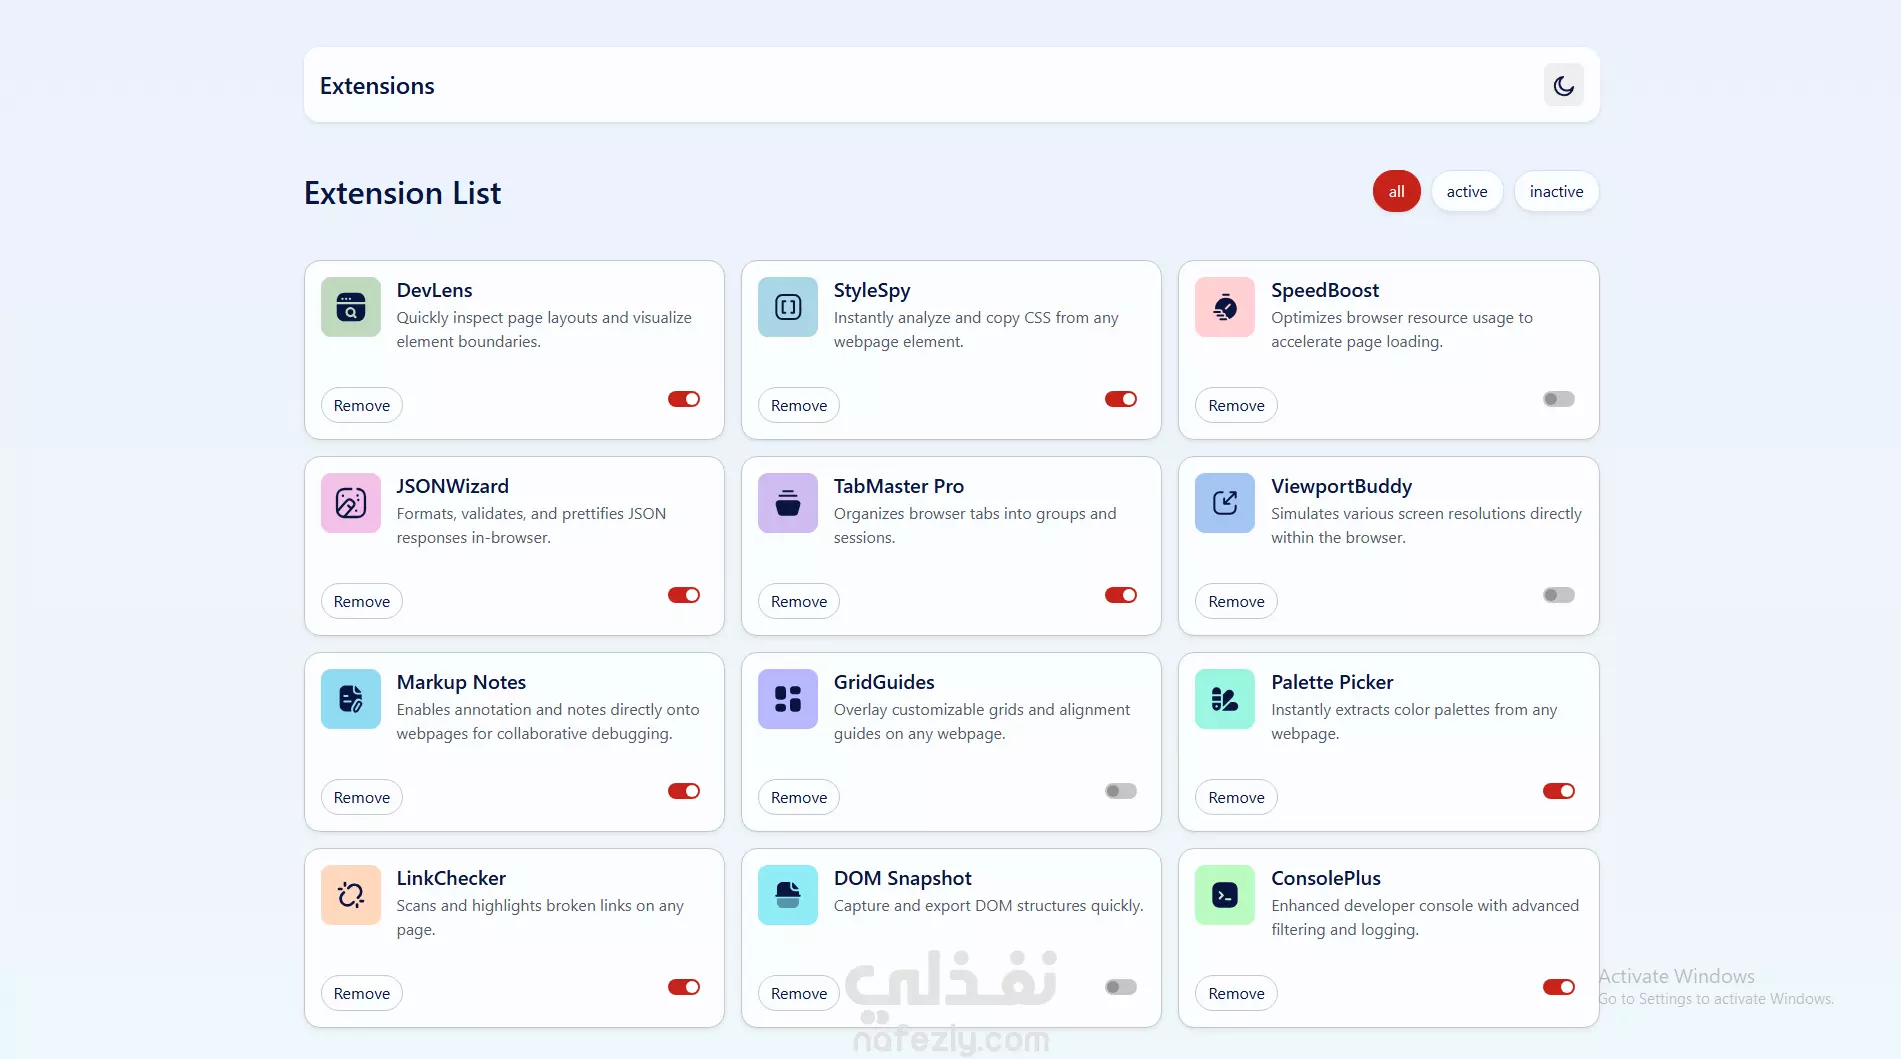This screenshot has height=1059, width=1901.
Task: Disable the StyleSpy extension toggle
Action: click(x=1121, y=399)
